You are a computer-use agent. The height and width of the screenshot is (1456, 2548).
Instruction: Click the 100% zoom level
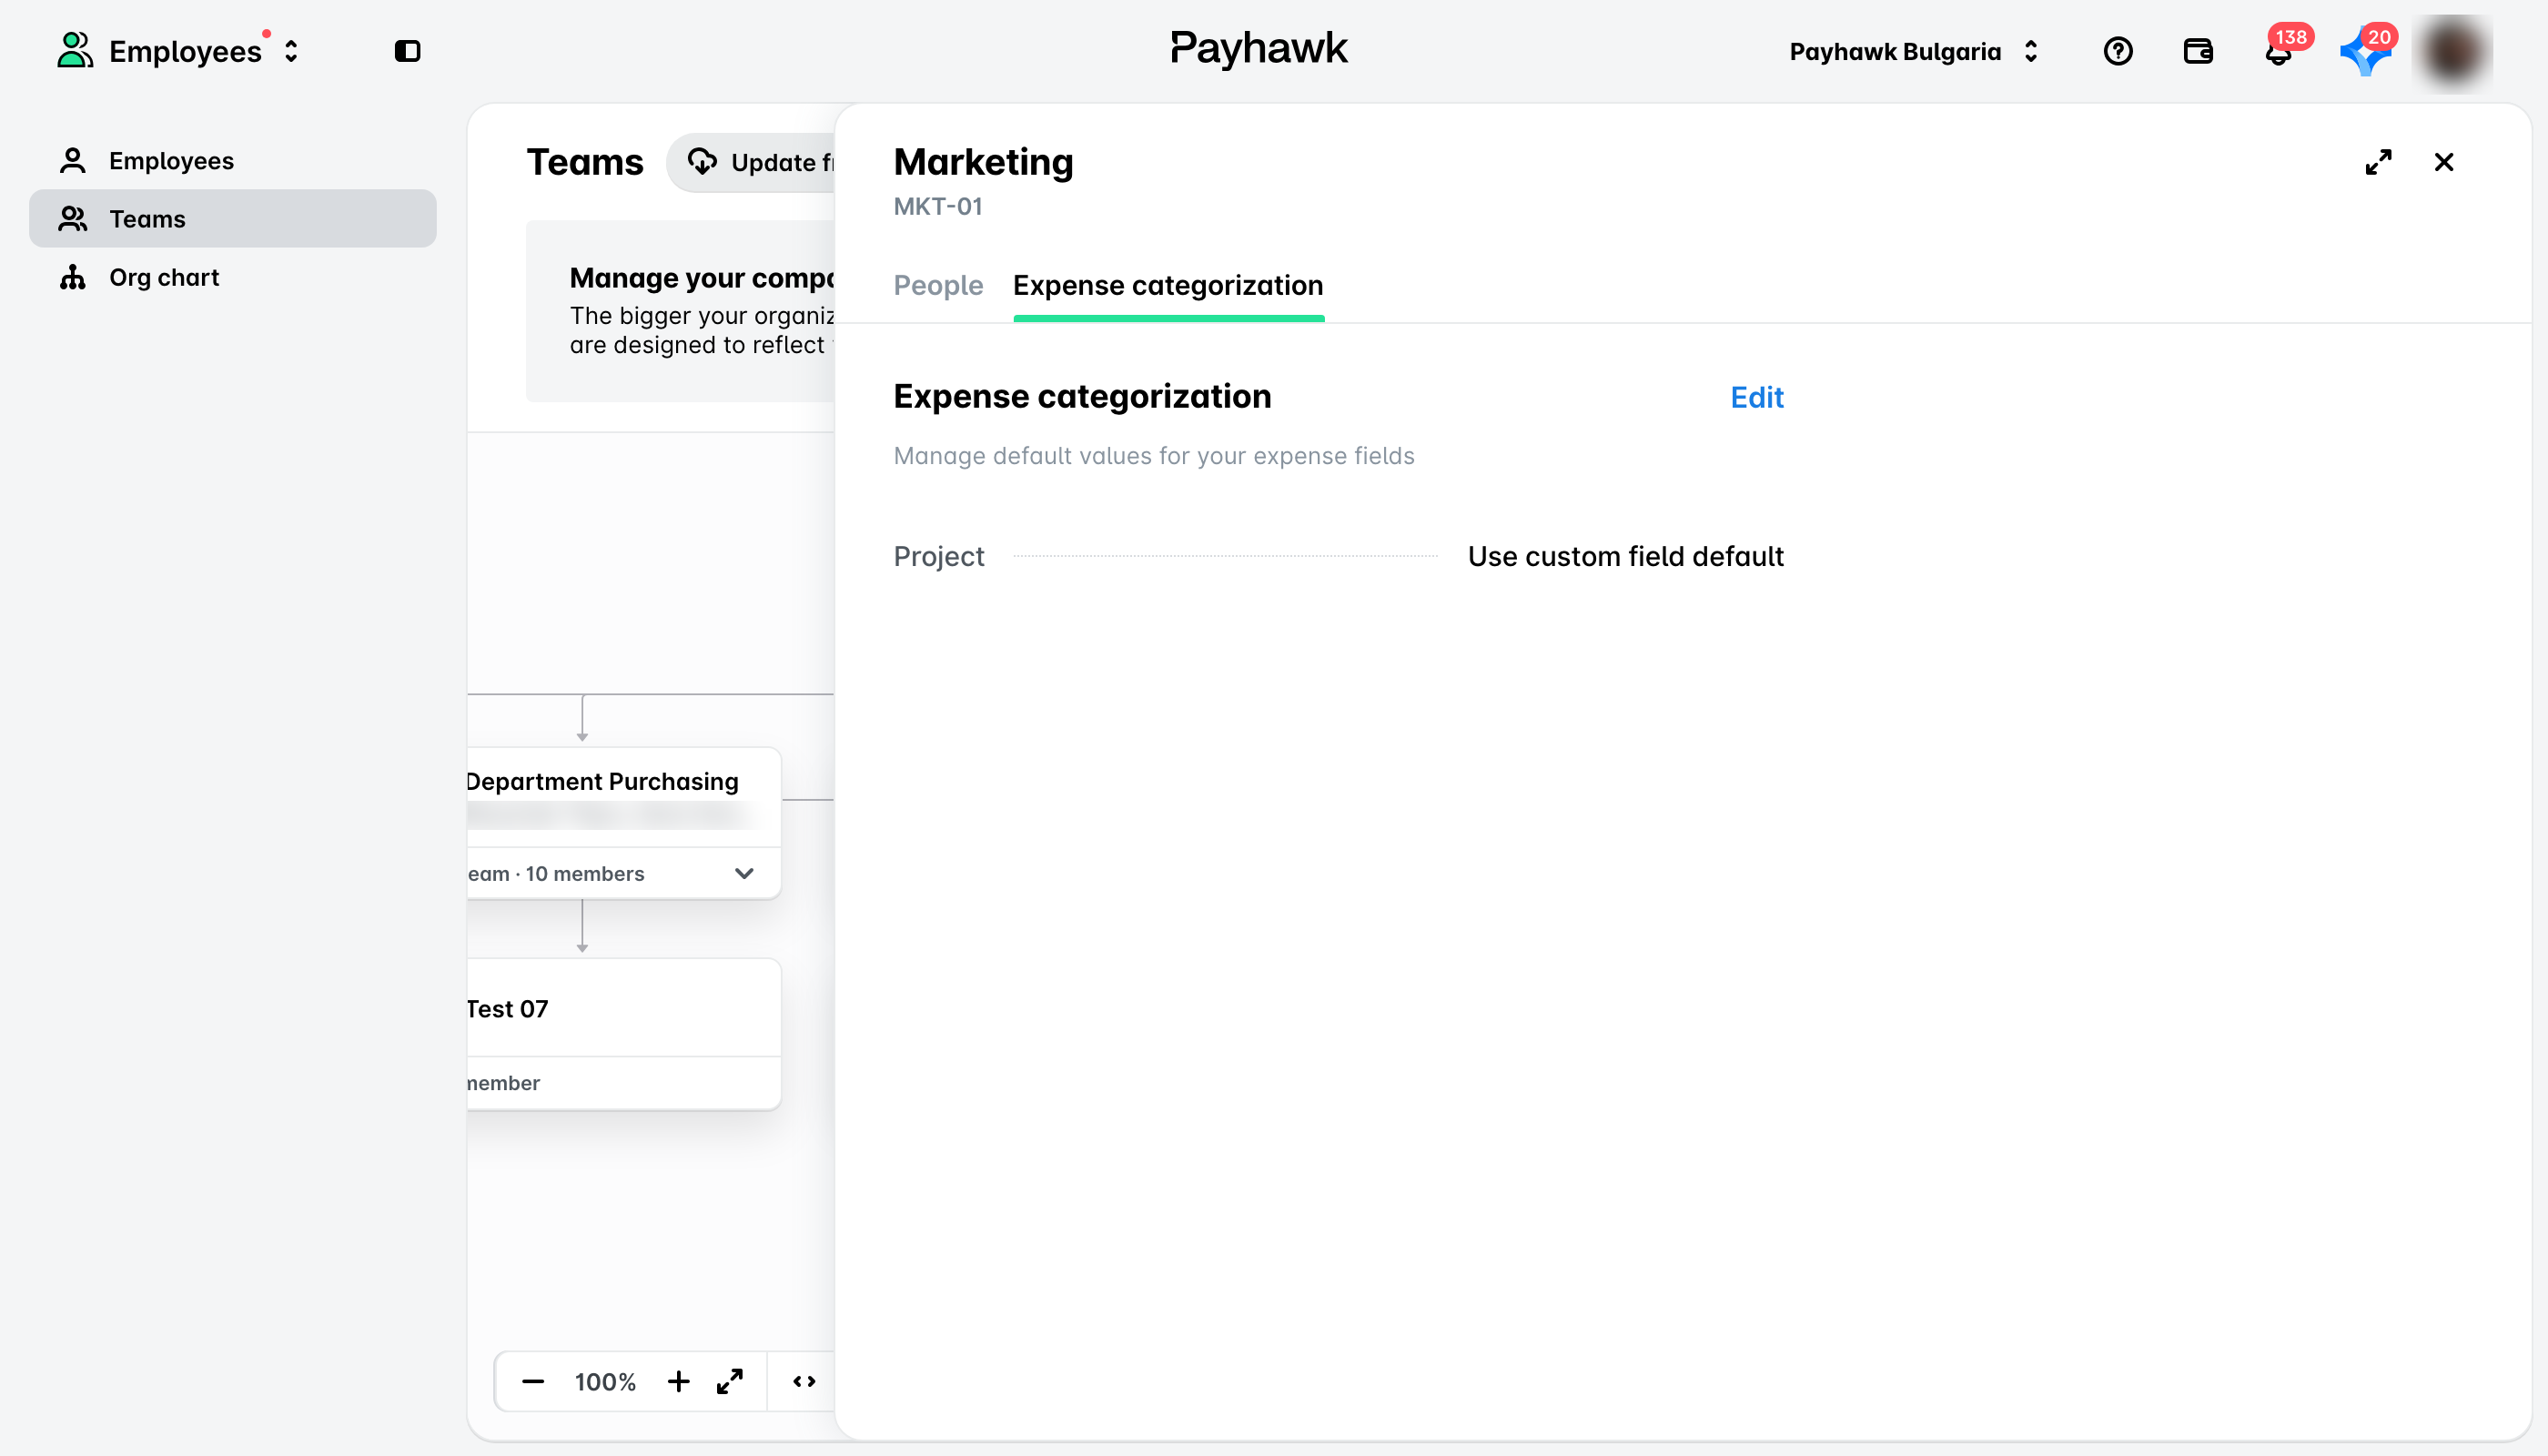tap(605, 1381)
